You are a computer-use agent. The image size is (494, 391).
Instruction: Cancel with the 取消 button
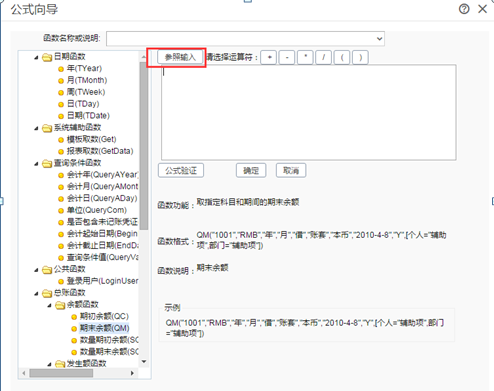coord(291,171)
